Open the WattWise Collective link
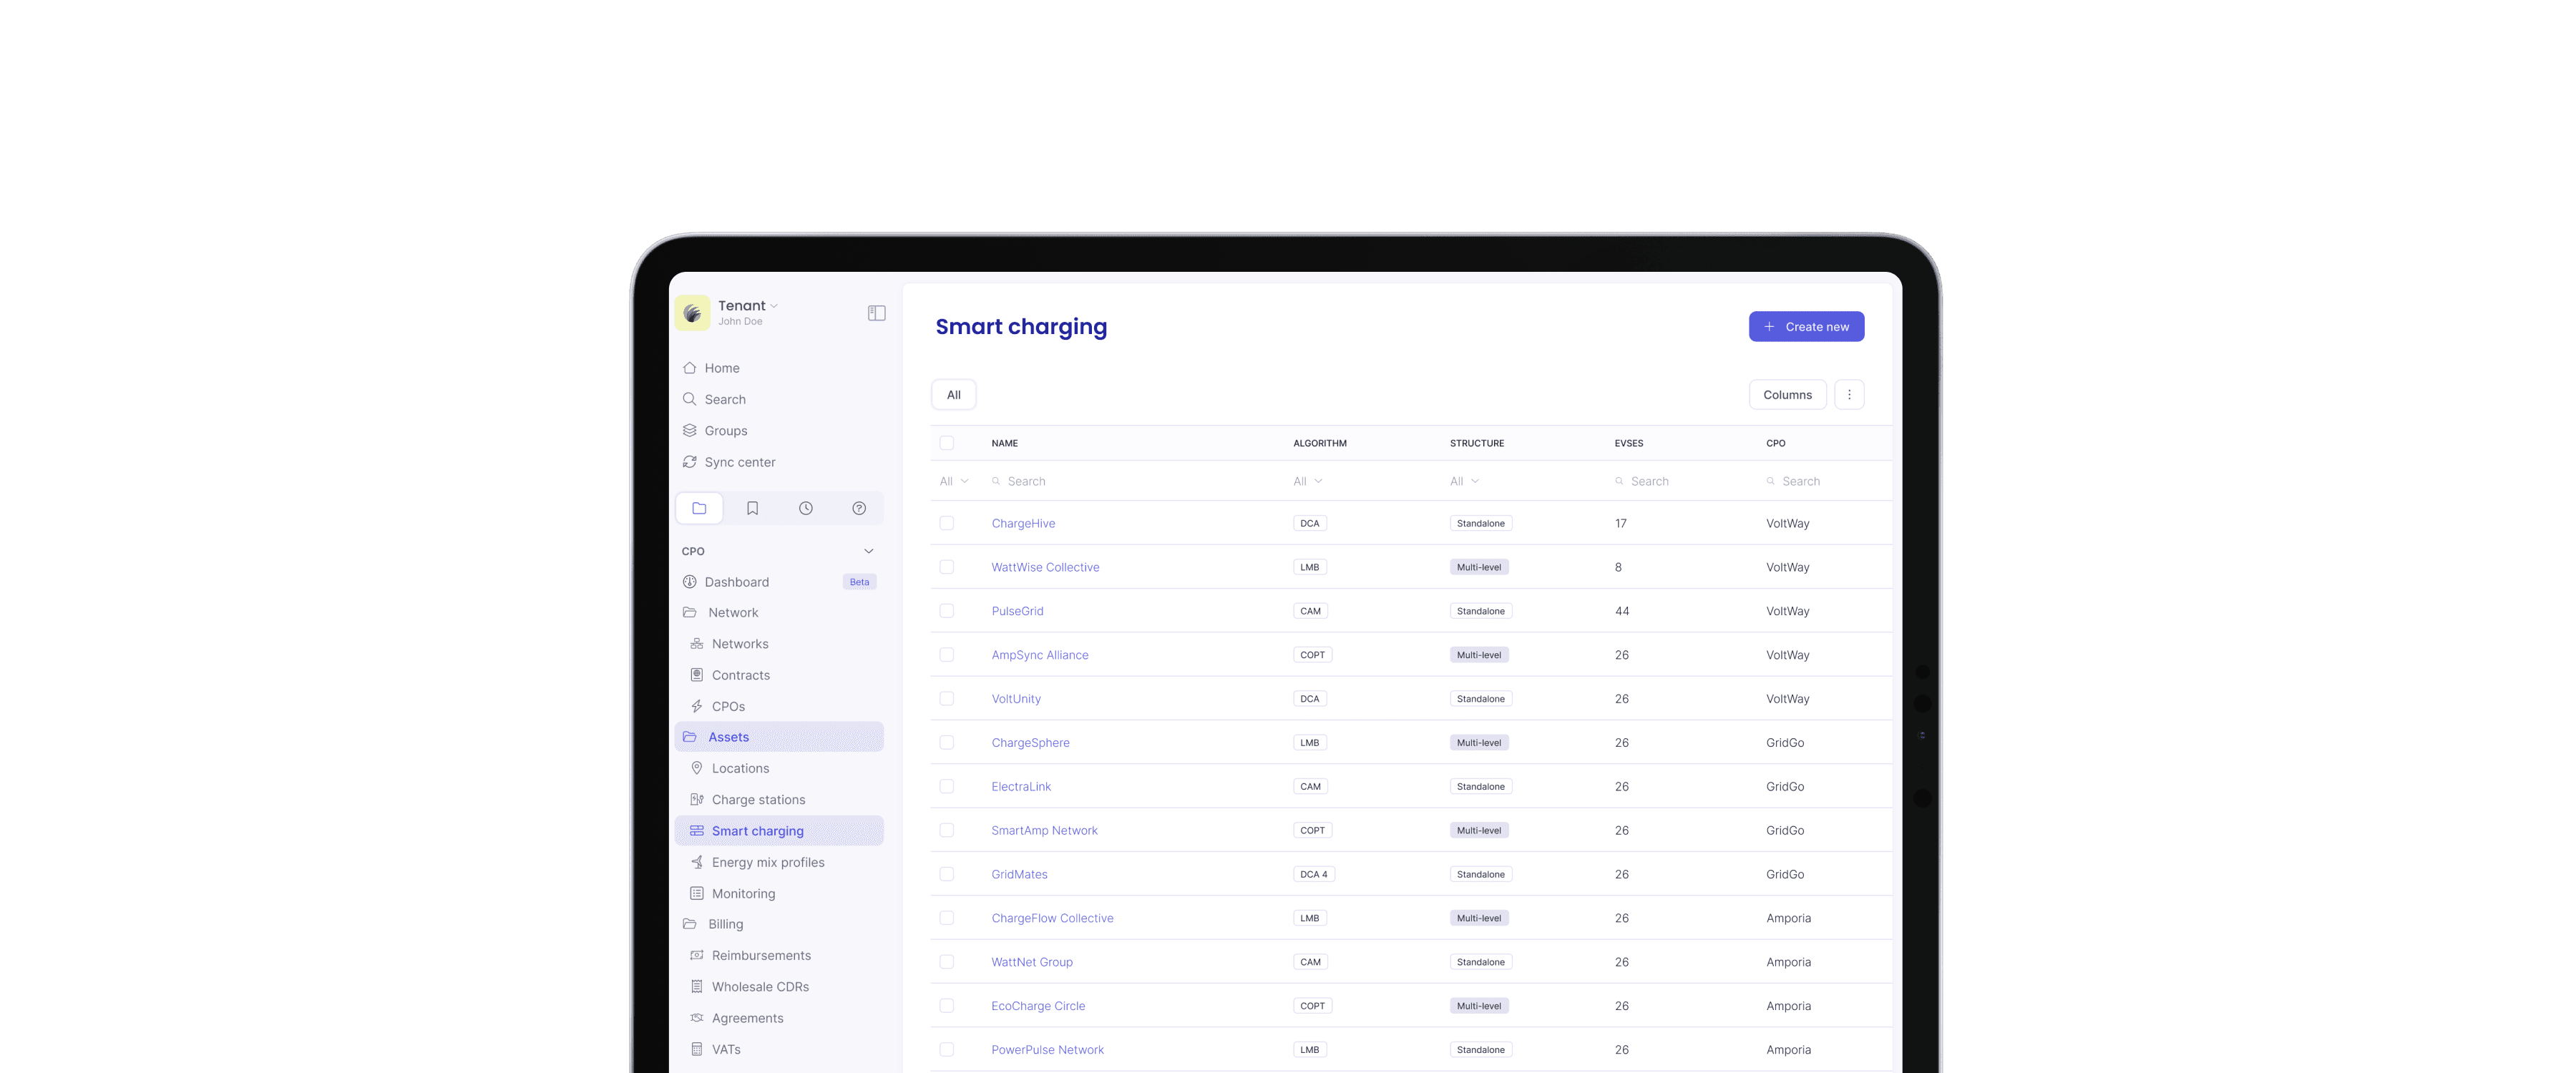 [x=1044, y=567]
